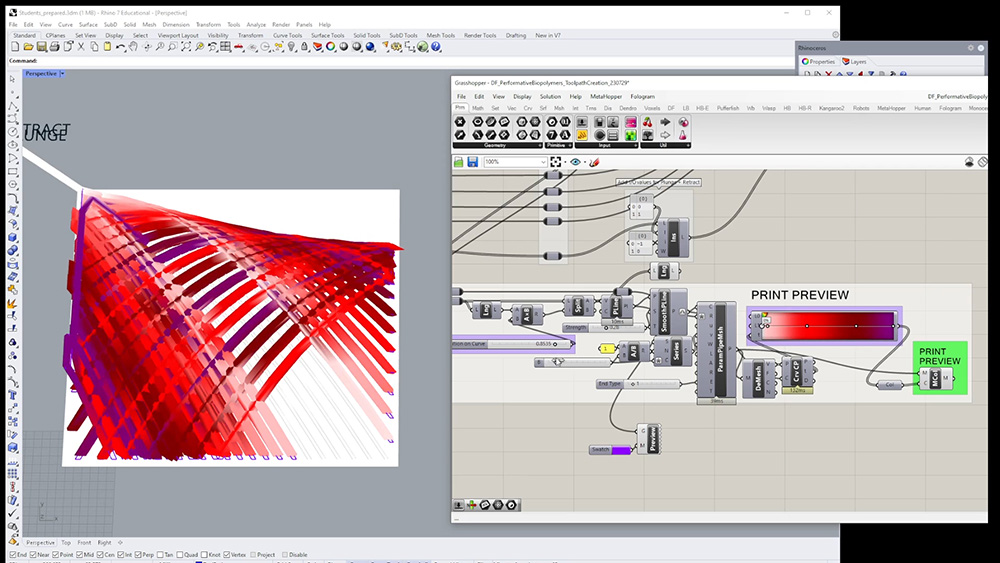This screenshot has width=1000, height=563.
Task: Click the Cut (X) icon in Rhino toolbar
Action: coord(81,47)
